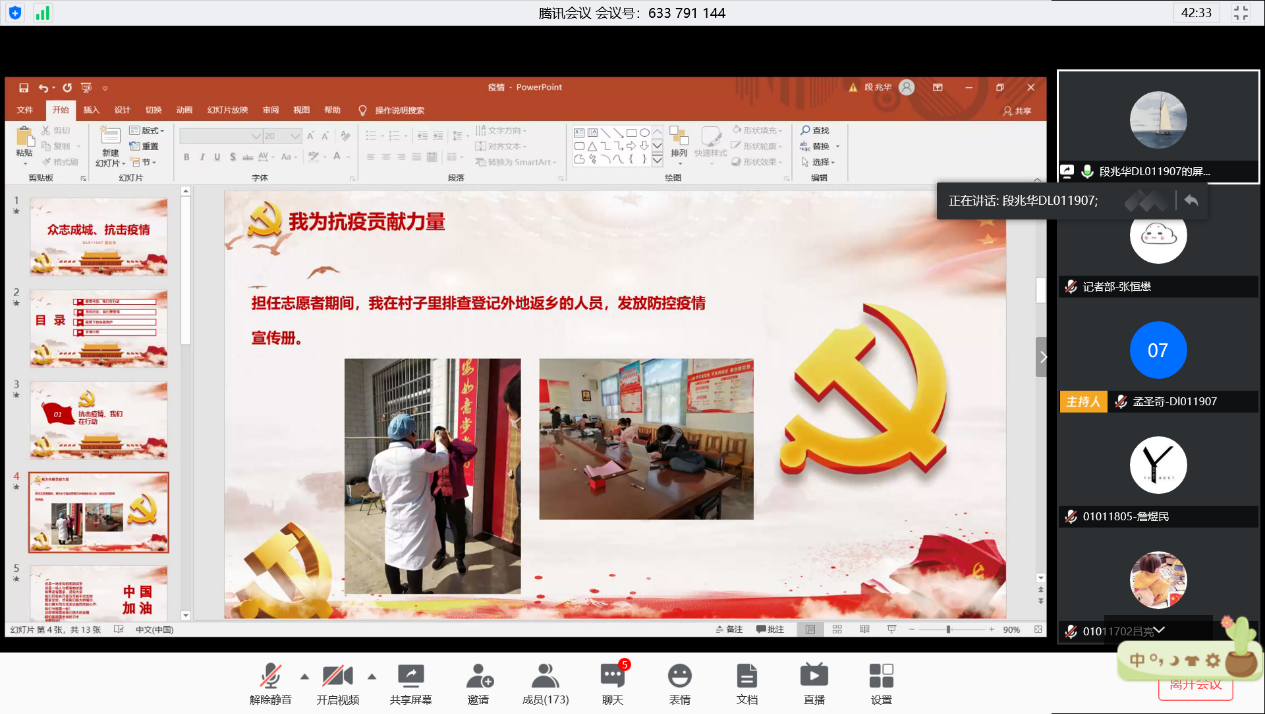The height and width of the screenshot is (714, 1265).
Task: Open the 表情 emoji reactions
Action: [x=680, y=683]
